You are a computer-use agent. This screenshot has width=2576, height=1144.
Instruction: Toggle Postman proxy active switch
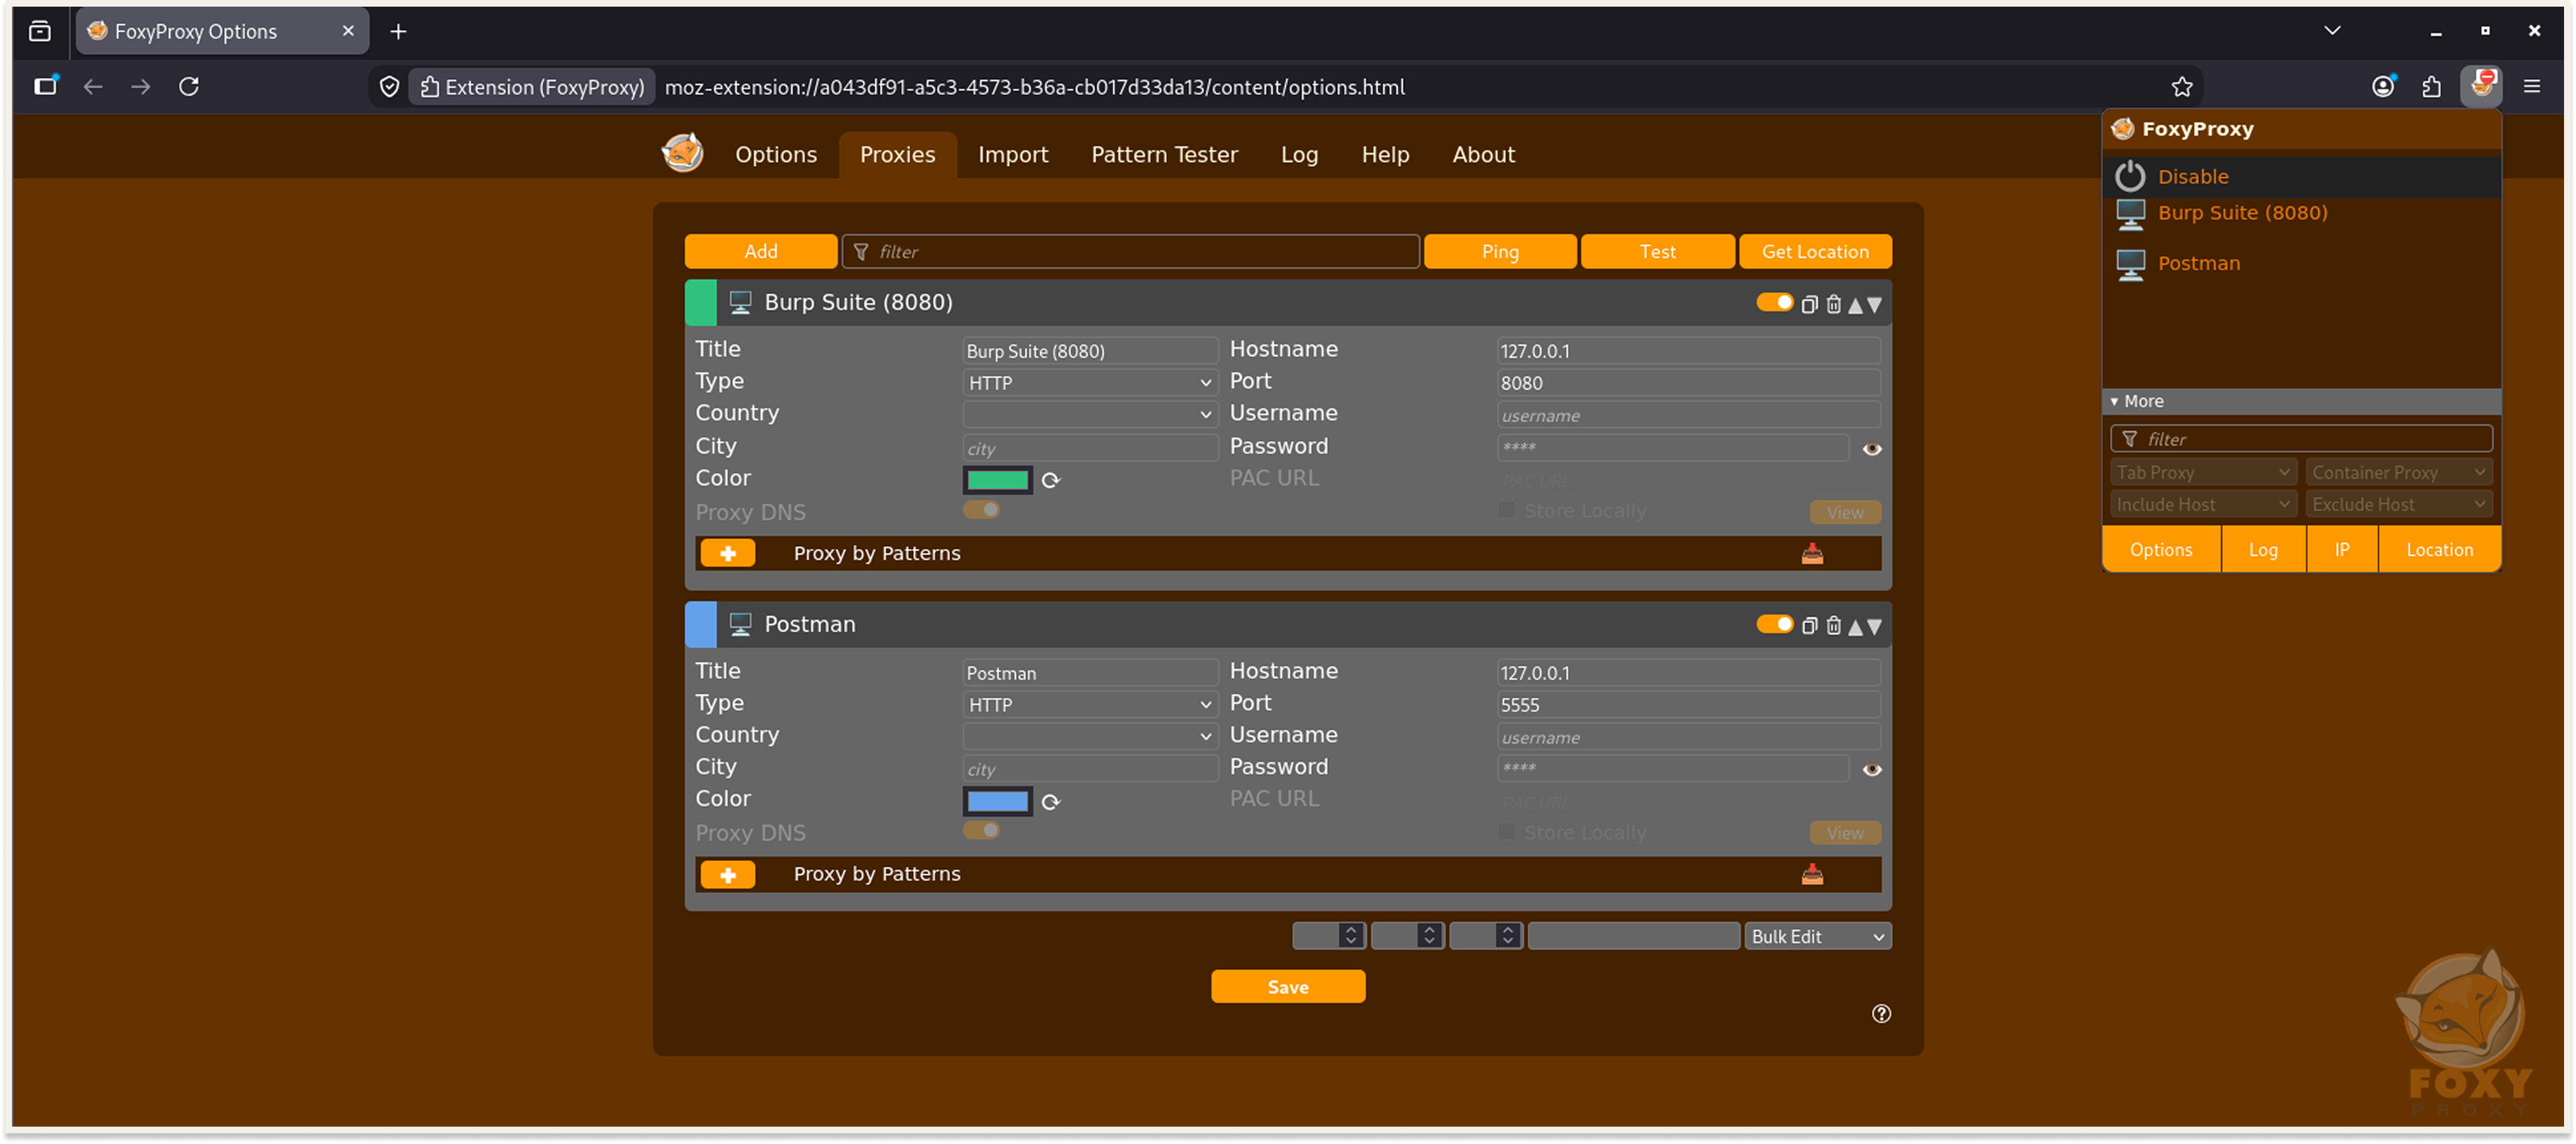(1775, 624)
